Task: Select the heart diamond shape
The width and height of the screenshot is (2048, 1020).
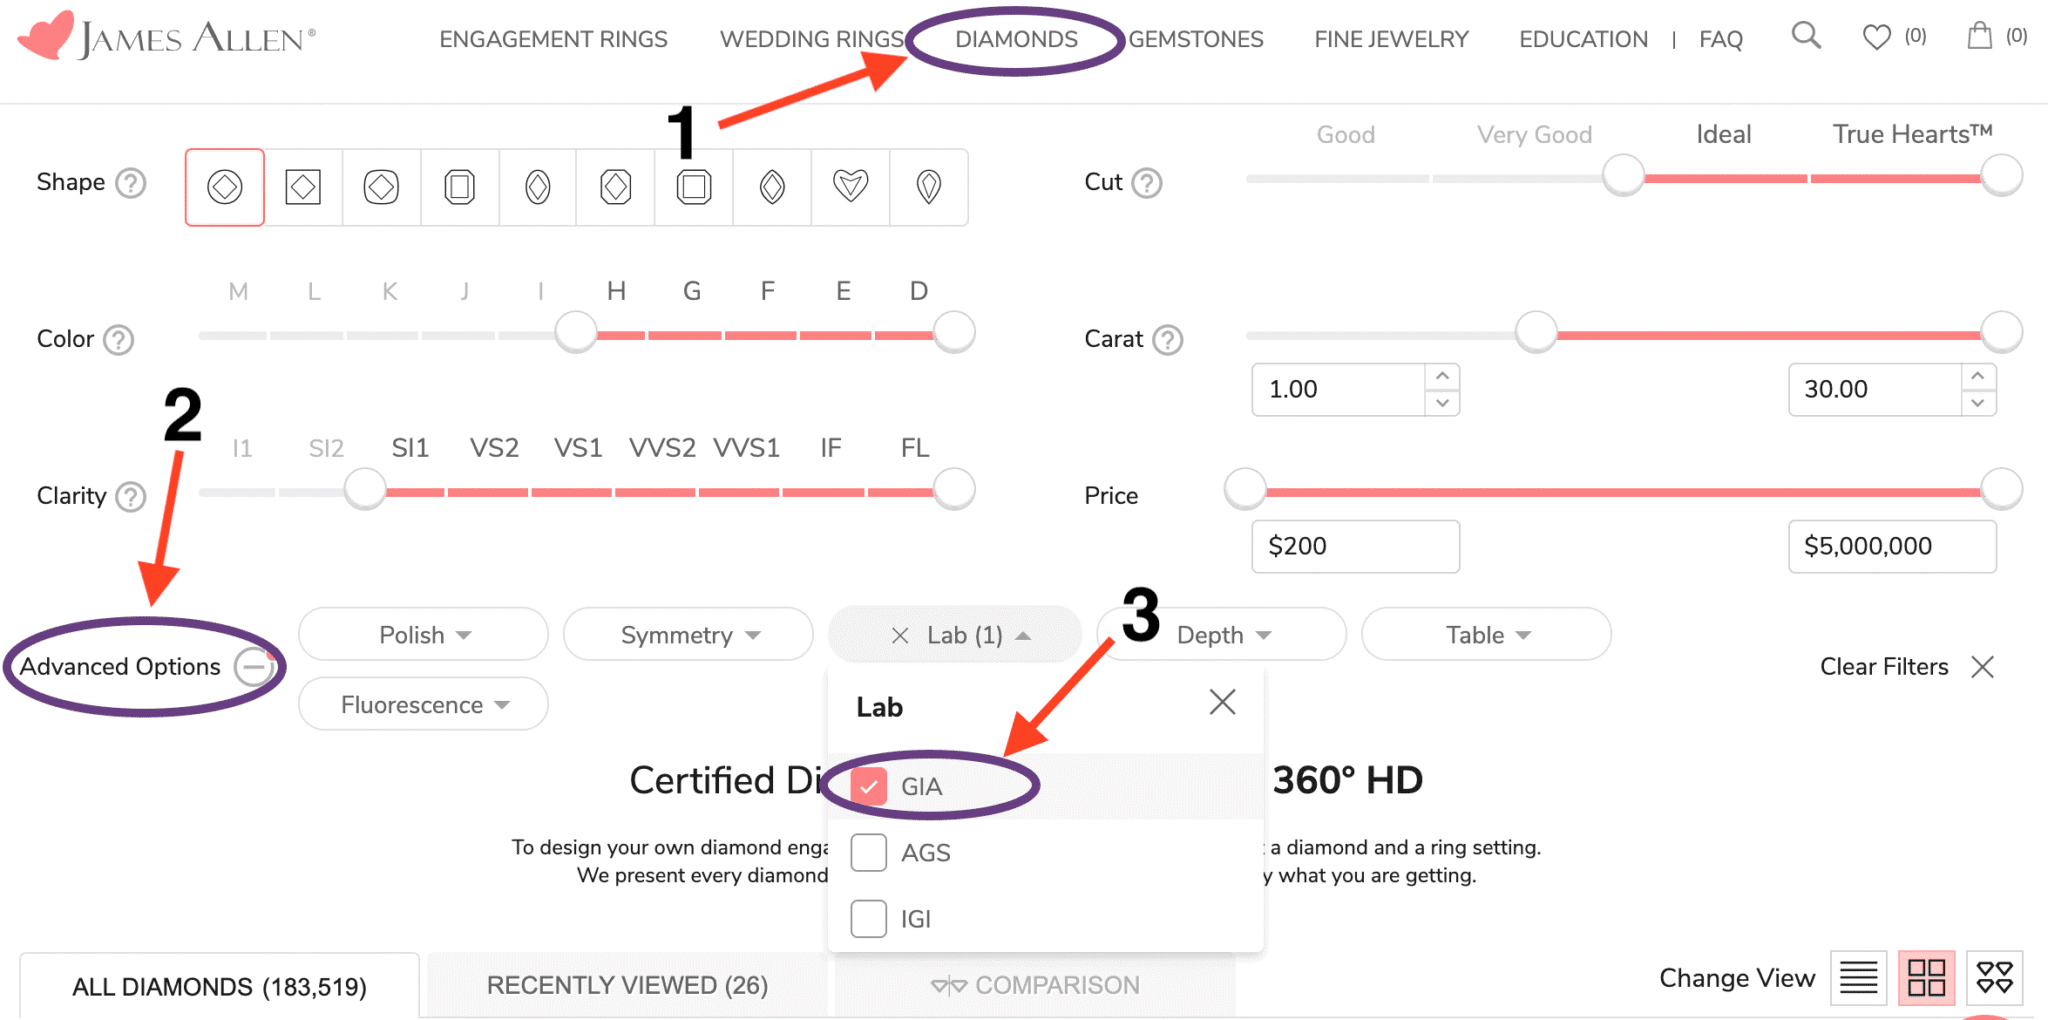Action: tap(850, 187)
